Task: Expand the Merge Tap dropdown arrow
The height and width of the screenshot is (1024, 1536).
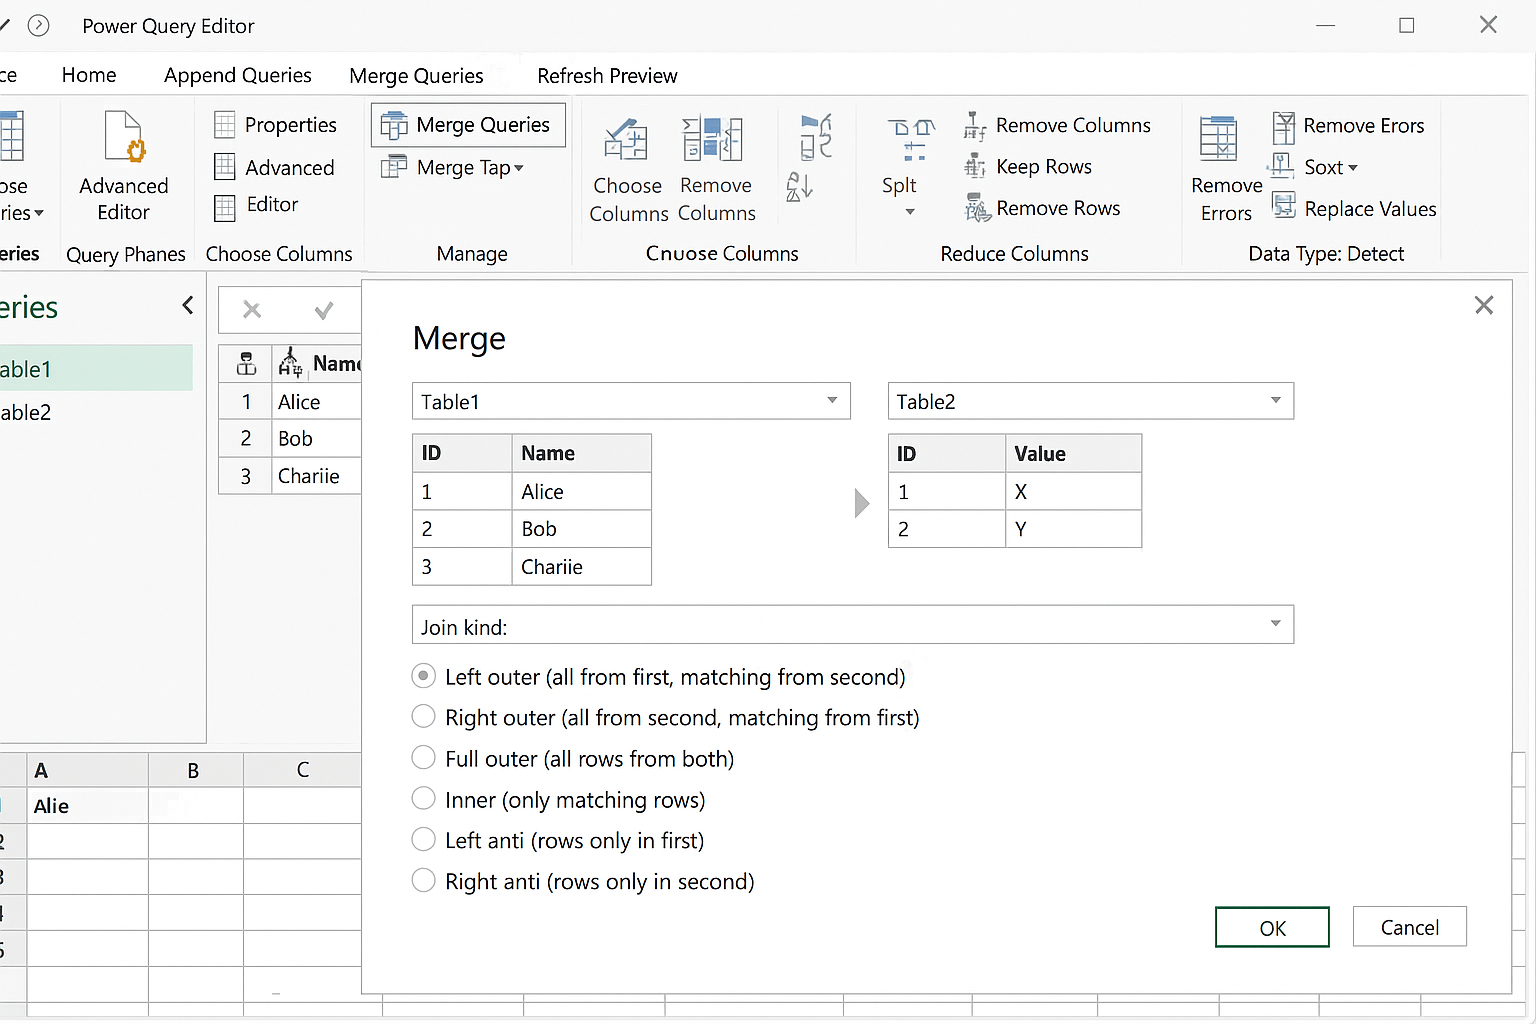Action: coord(519,169)
